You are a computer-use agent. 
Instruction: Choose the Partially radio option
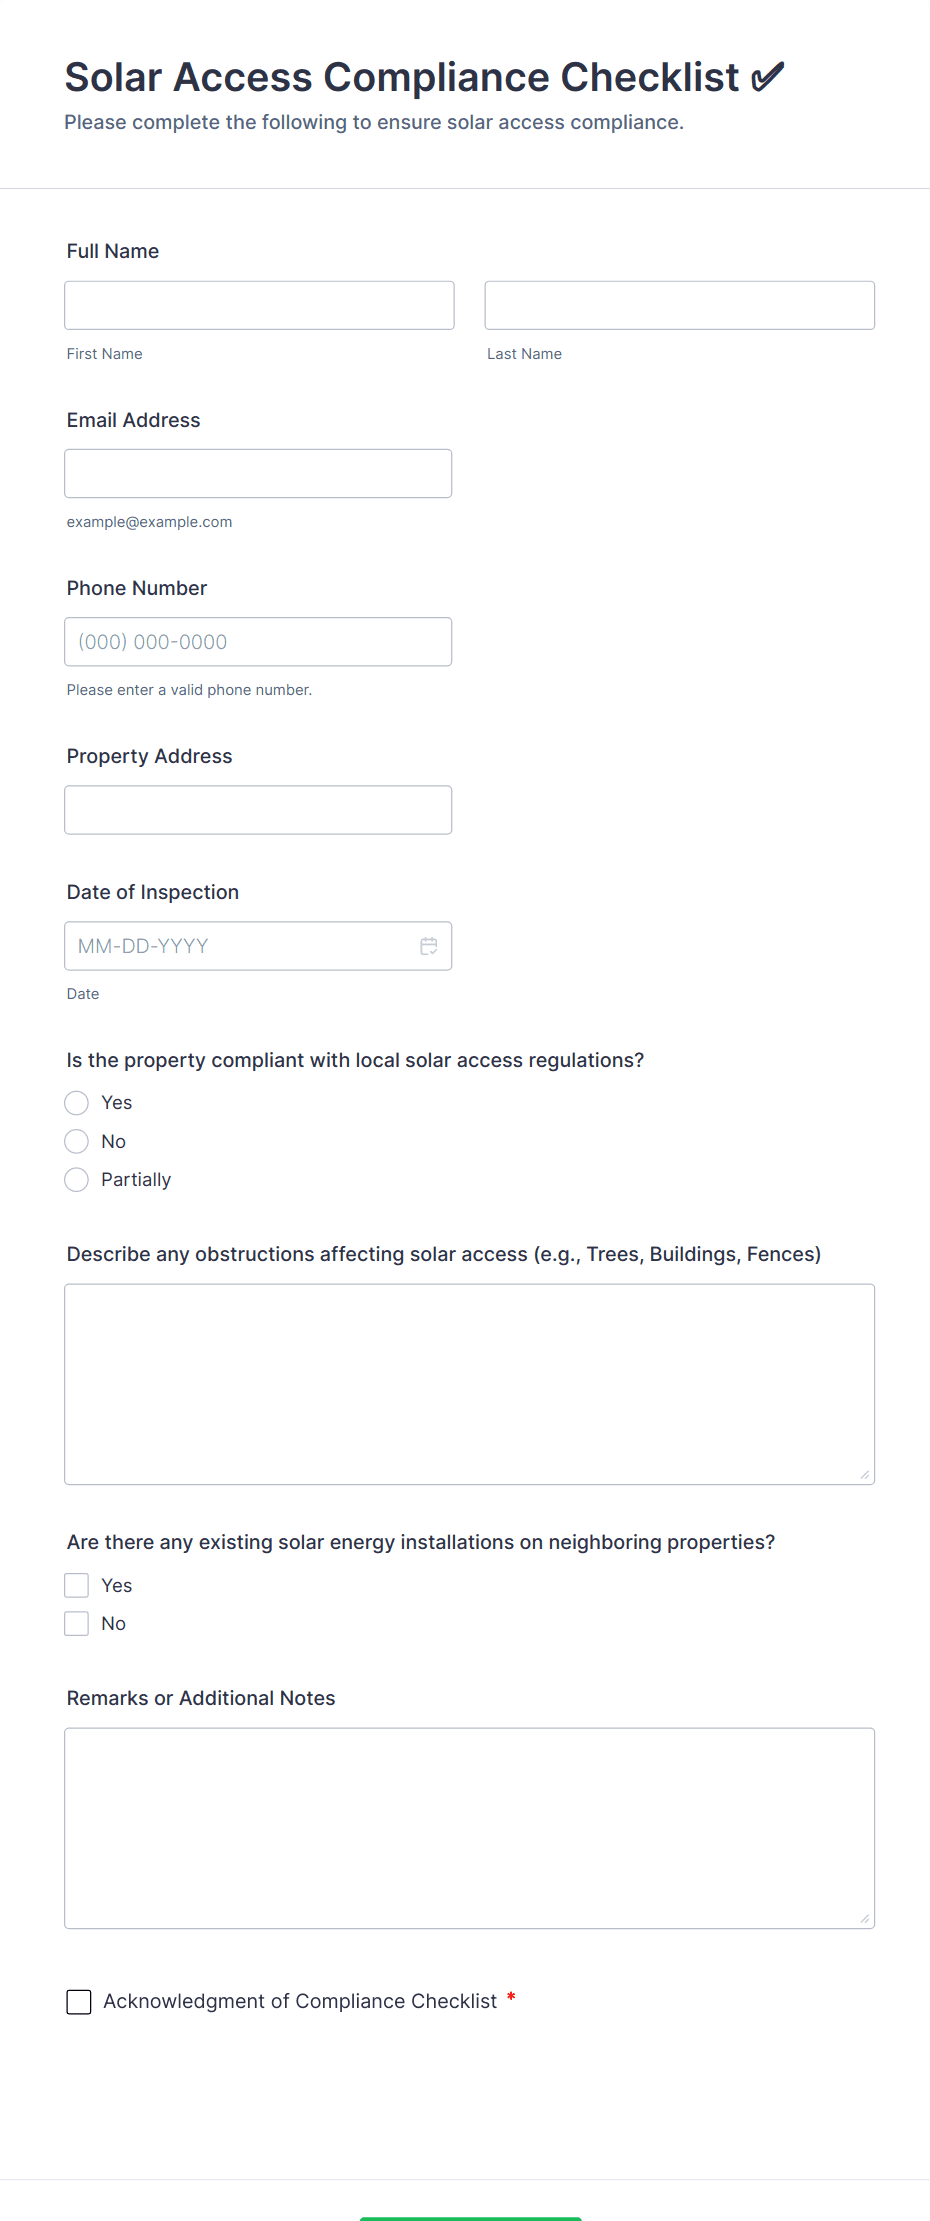pos(77,1180)
